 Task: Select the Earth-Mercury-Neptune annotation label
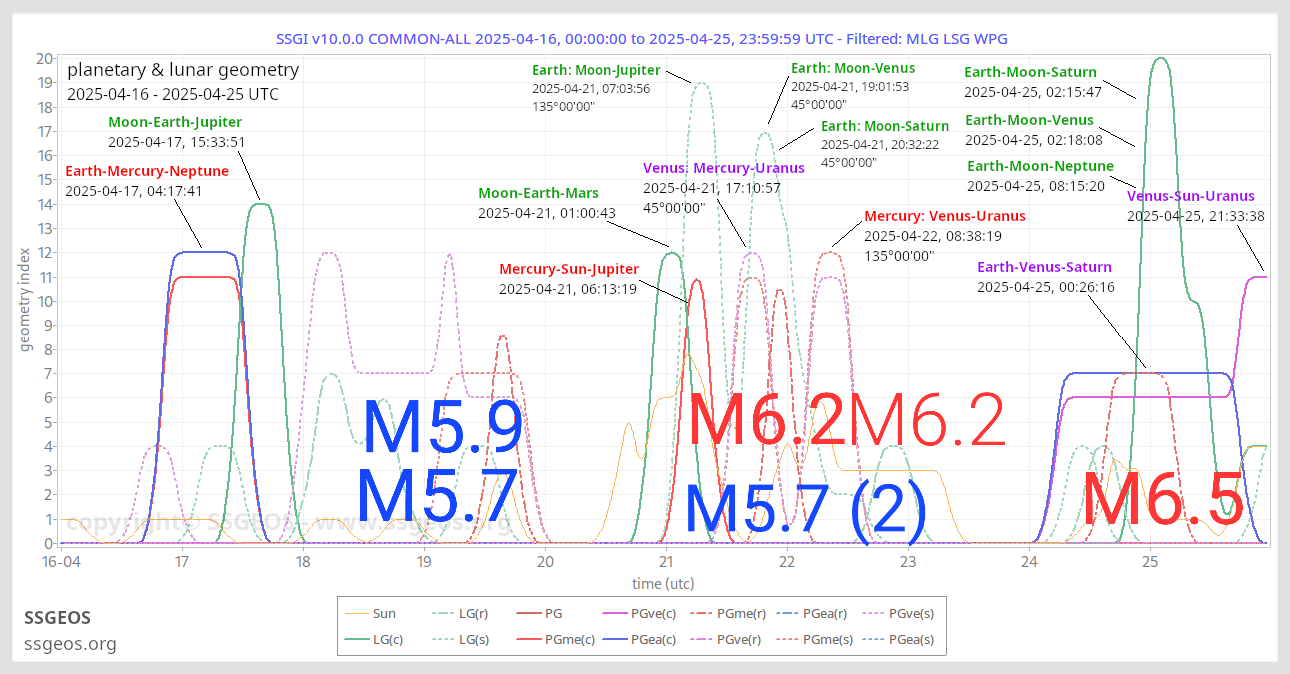pos(146,171)
